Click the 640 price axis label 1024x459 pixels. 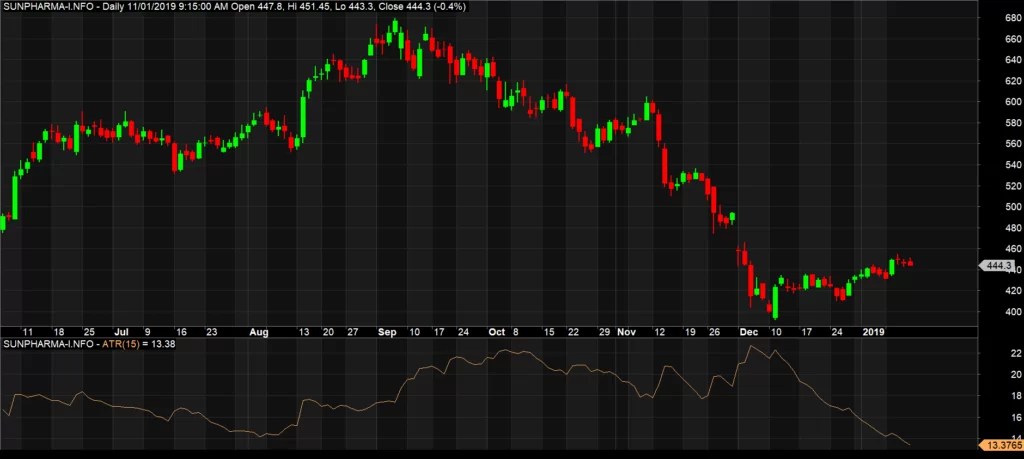1013,60
